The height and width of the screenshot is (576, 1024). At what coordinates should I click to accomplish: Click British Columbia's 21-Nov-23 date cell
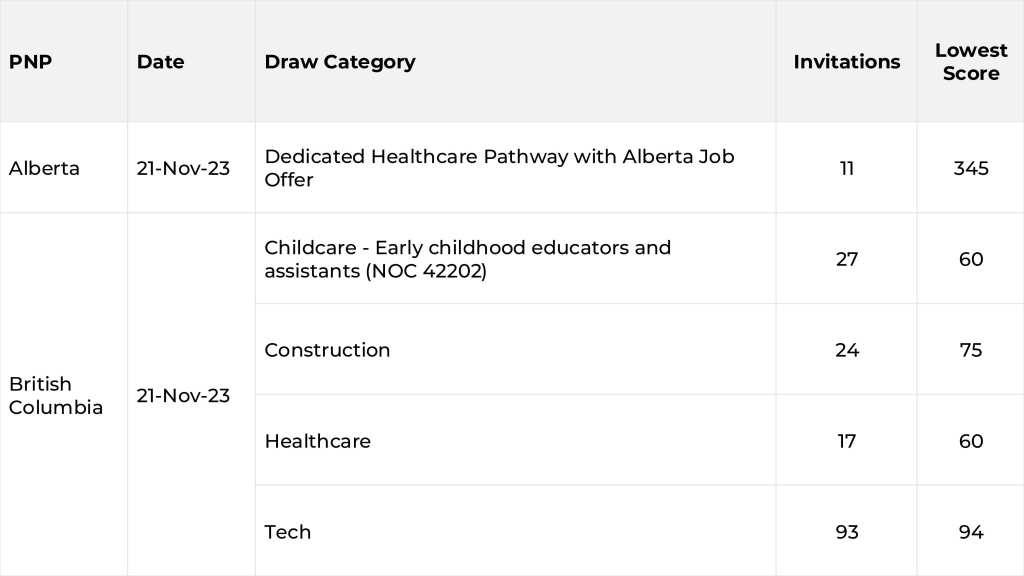click(x=183, y=396)
